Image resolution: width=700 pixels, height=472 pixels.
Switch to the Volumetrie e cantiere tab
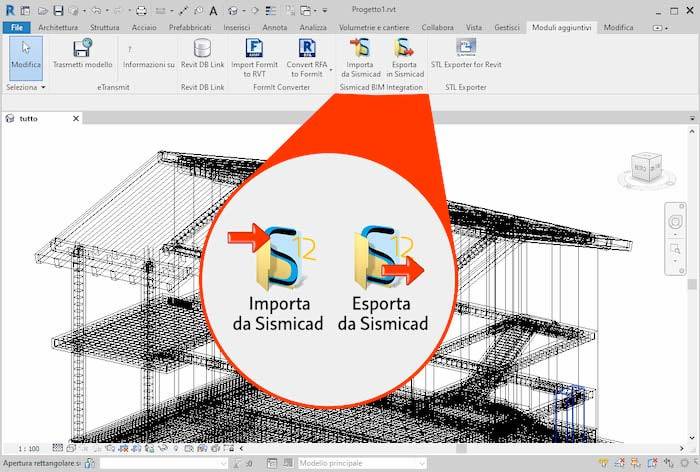point(374,28)
